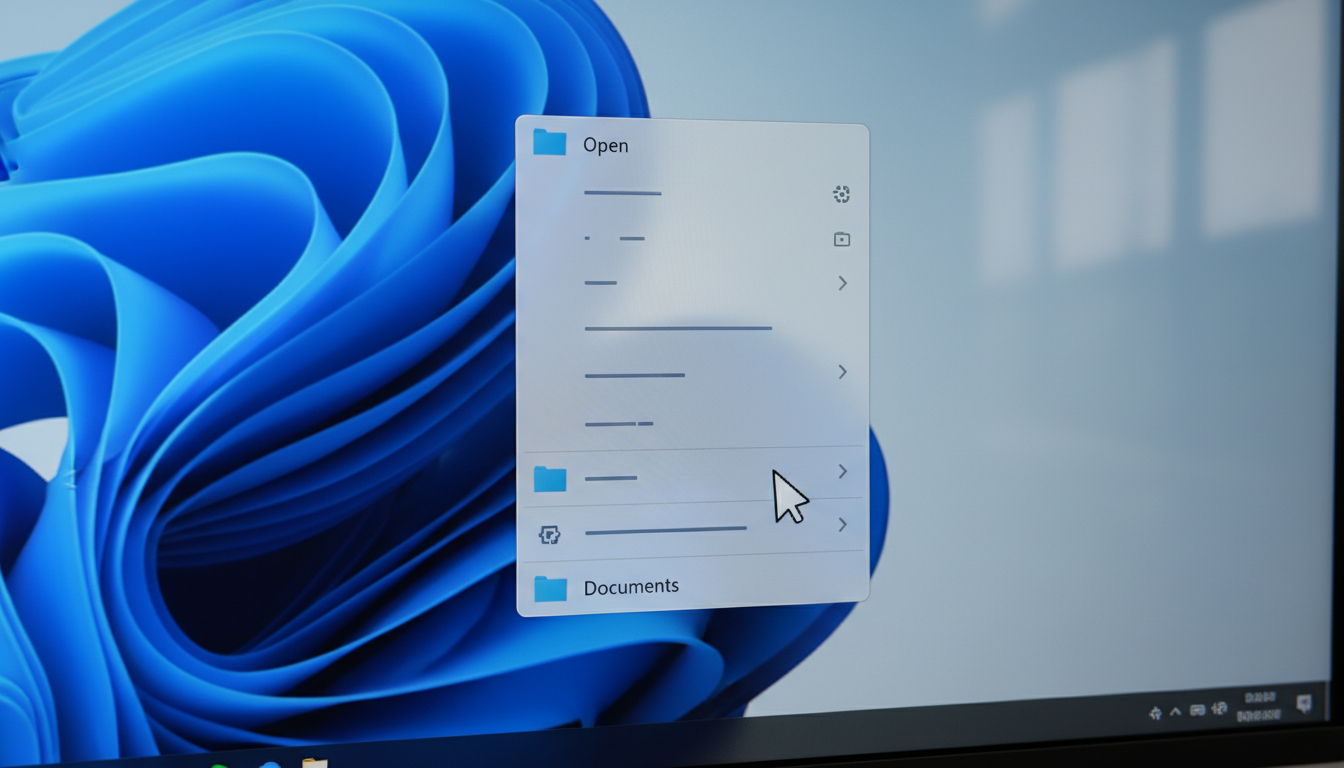1344x768 pixels.
Task: Select Documents in the context menu
Action: pos(631,587)
